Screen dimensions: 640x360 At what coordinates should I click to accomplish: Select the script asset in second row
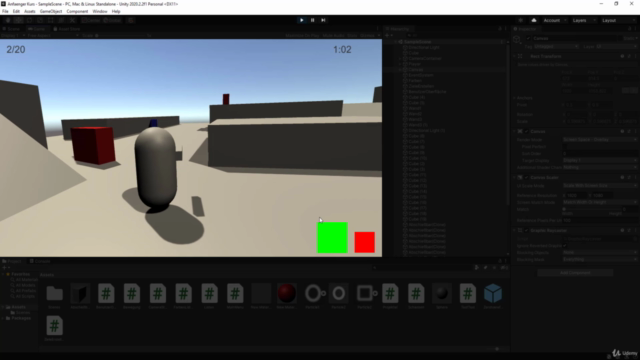click(54, 328)
